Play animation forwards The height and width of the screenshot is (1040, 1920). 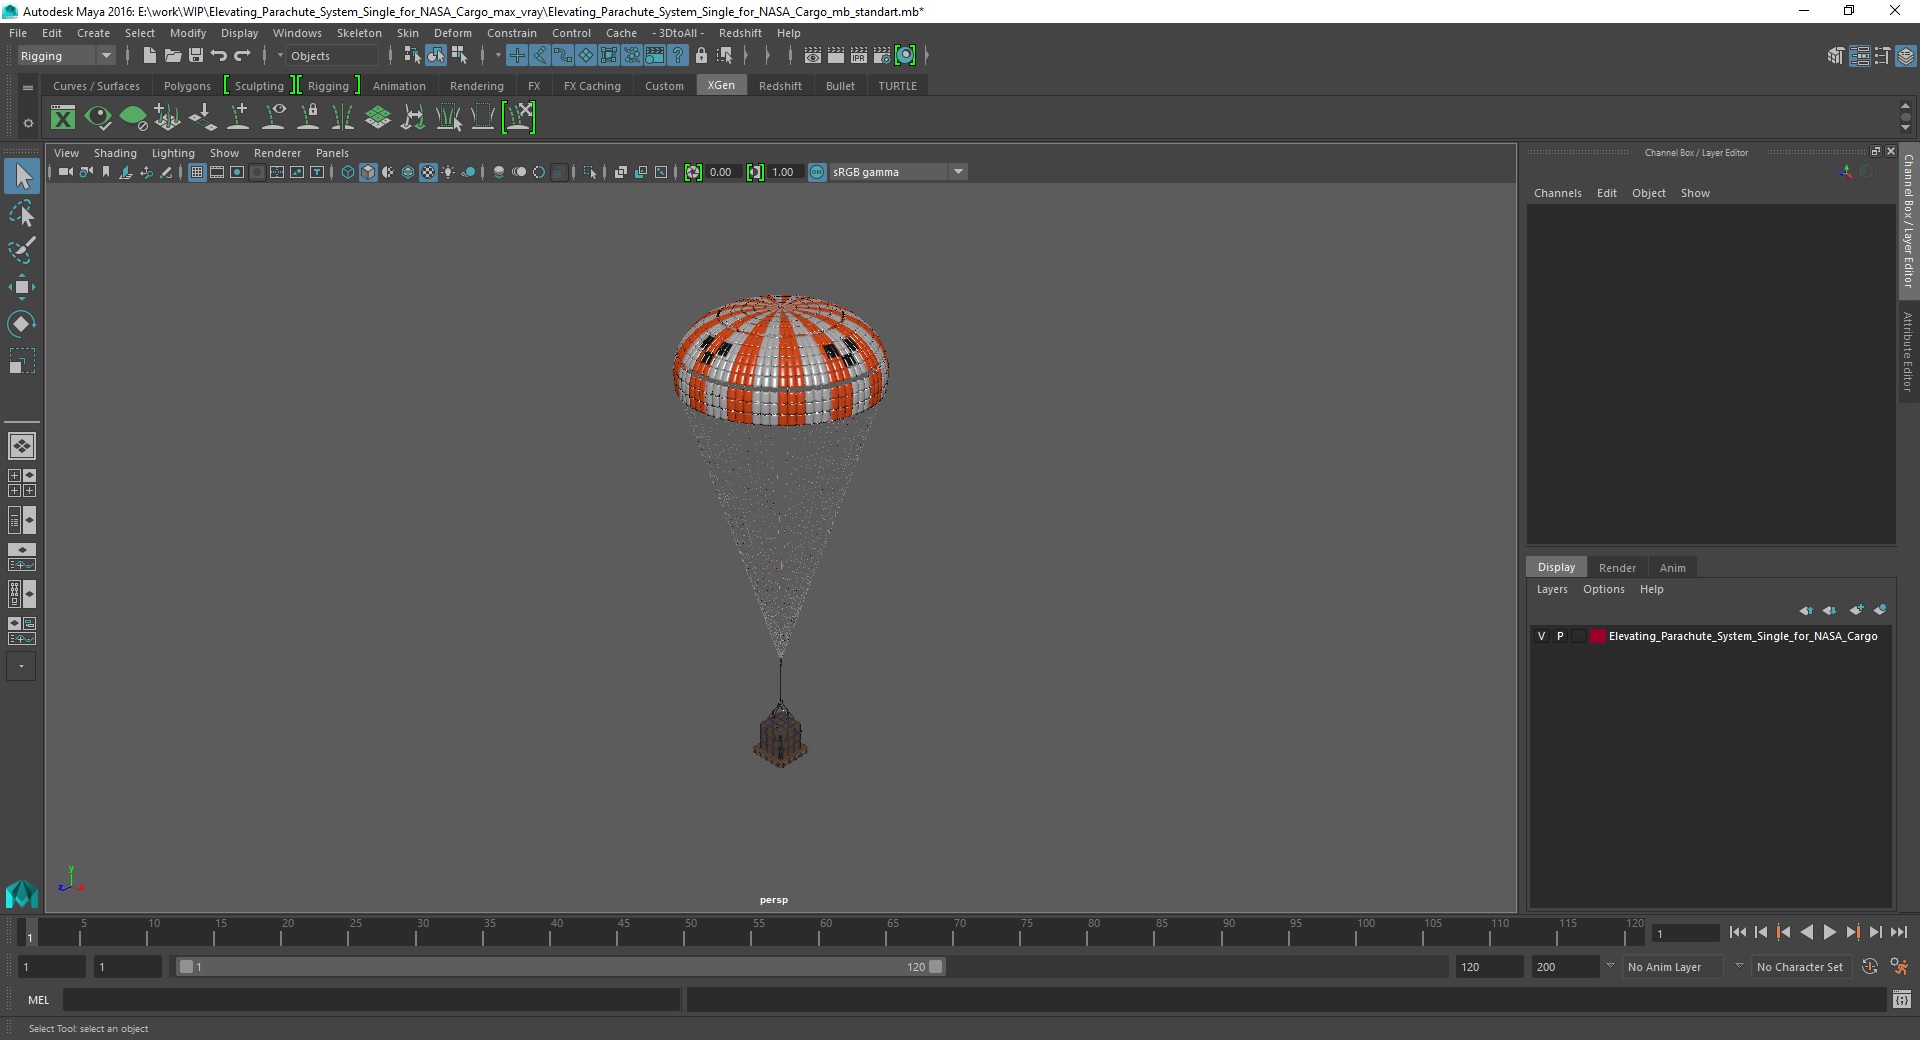(x=1829, y=932)
